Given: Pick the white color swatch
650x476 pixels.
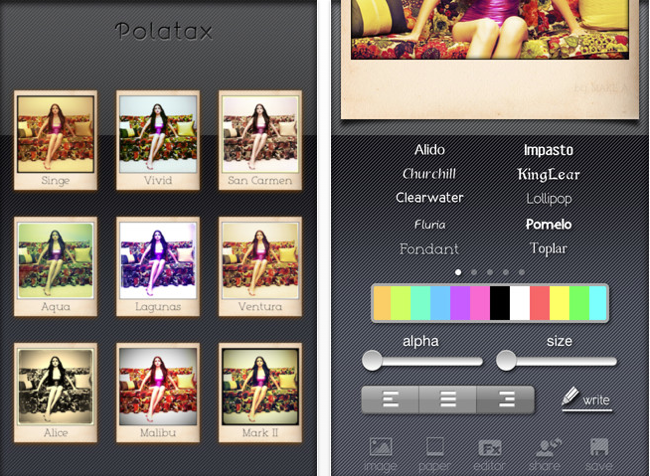Looking at the screenshot, I should coord(520,303).
